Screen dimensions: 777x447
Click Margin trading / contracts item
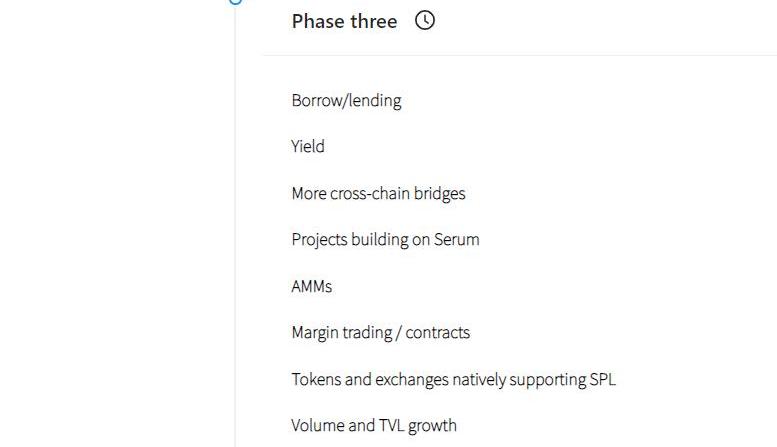pos(381,333)
